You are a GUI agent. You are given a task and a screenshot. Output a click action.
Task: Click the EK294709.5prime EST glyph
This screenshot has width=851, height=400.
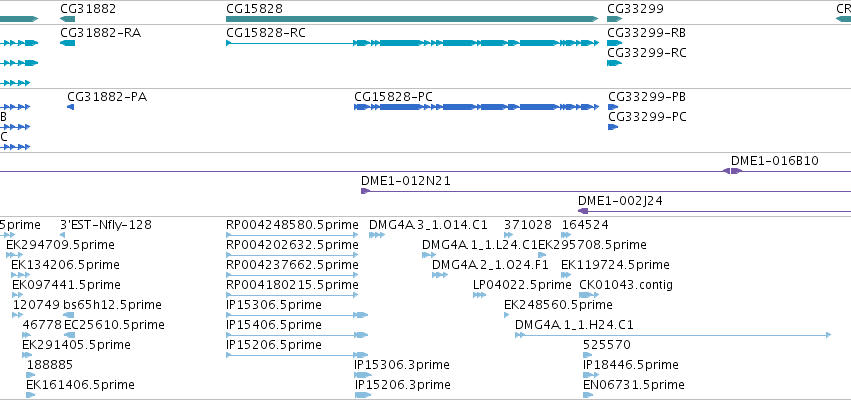coord(15,255)
